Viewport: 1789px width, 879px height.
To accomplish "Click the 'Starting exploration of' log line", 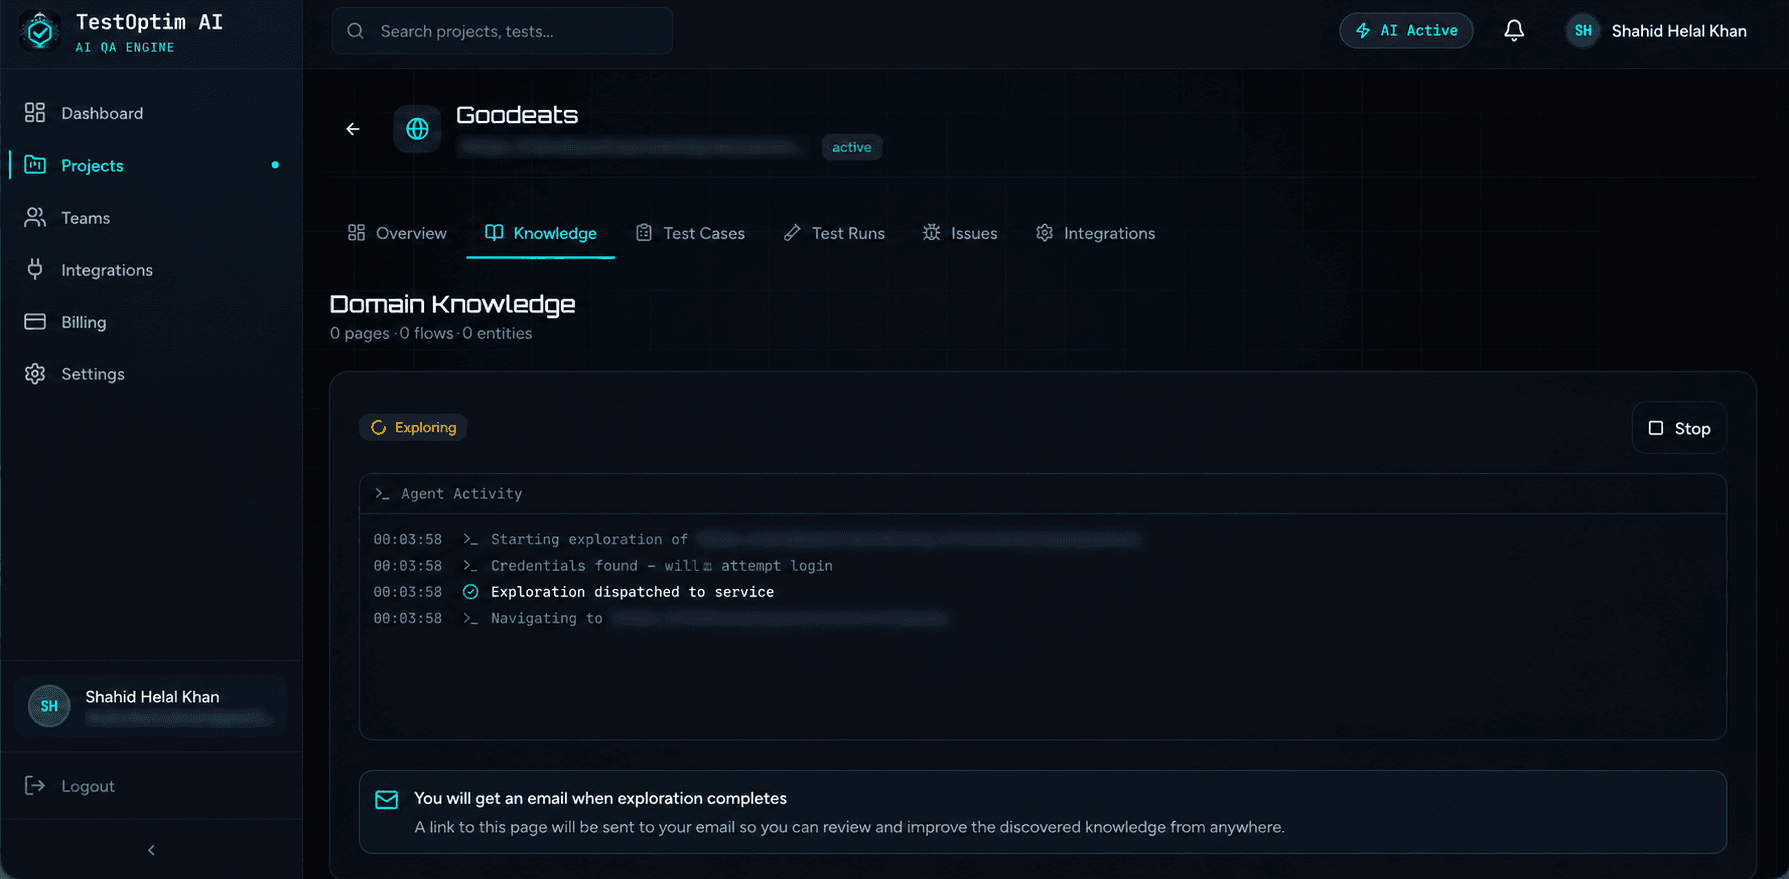I will click(589, 539).
